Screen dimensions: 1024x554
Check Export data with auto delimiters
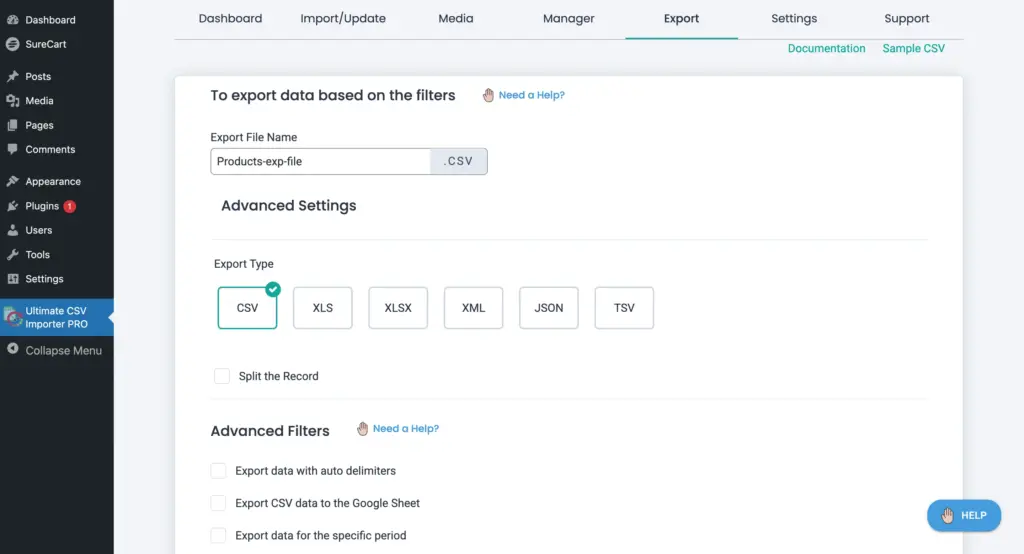218,470
